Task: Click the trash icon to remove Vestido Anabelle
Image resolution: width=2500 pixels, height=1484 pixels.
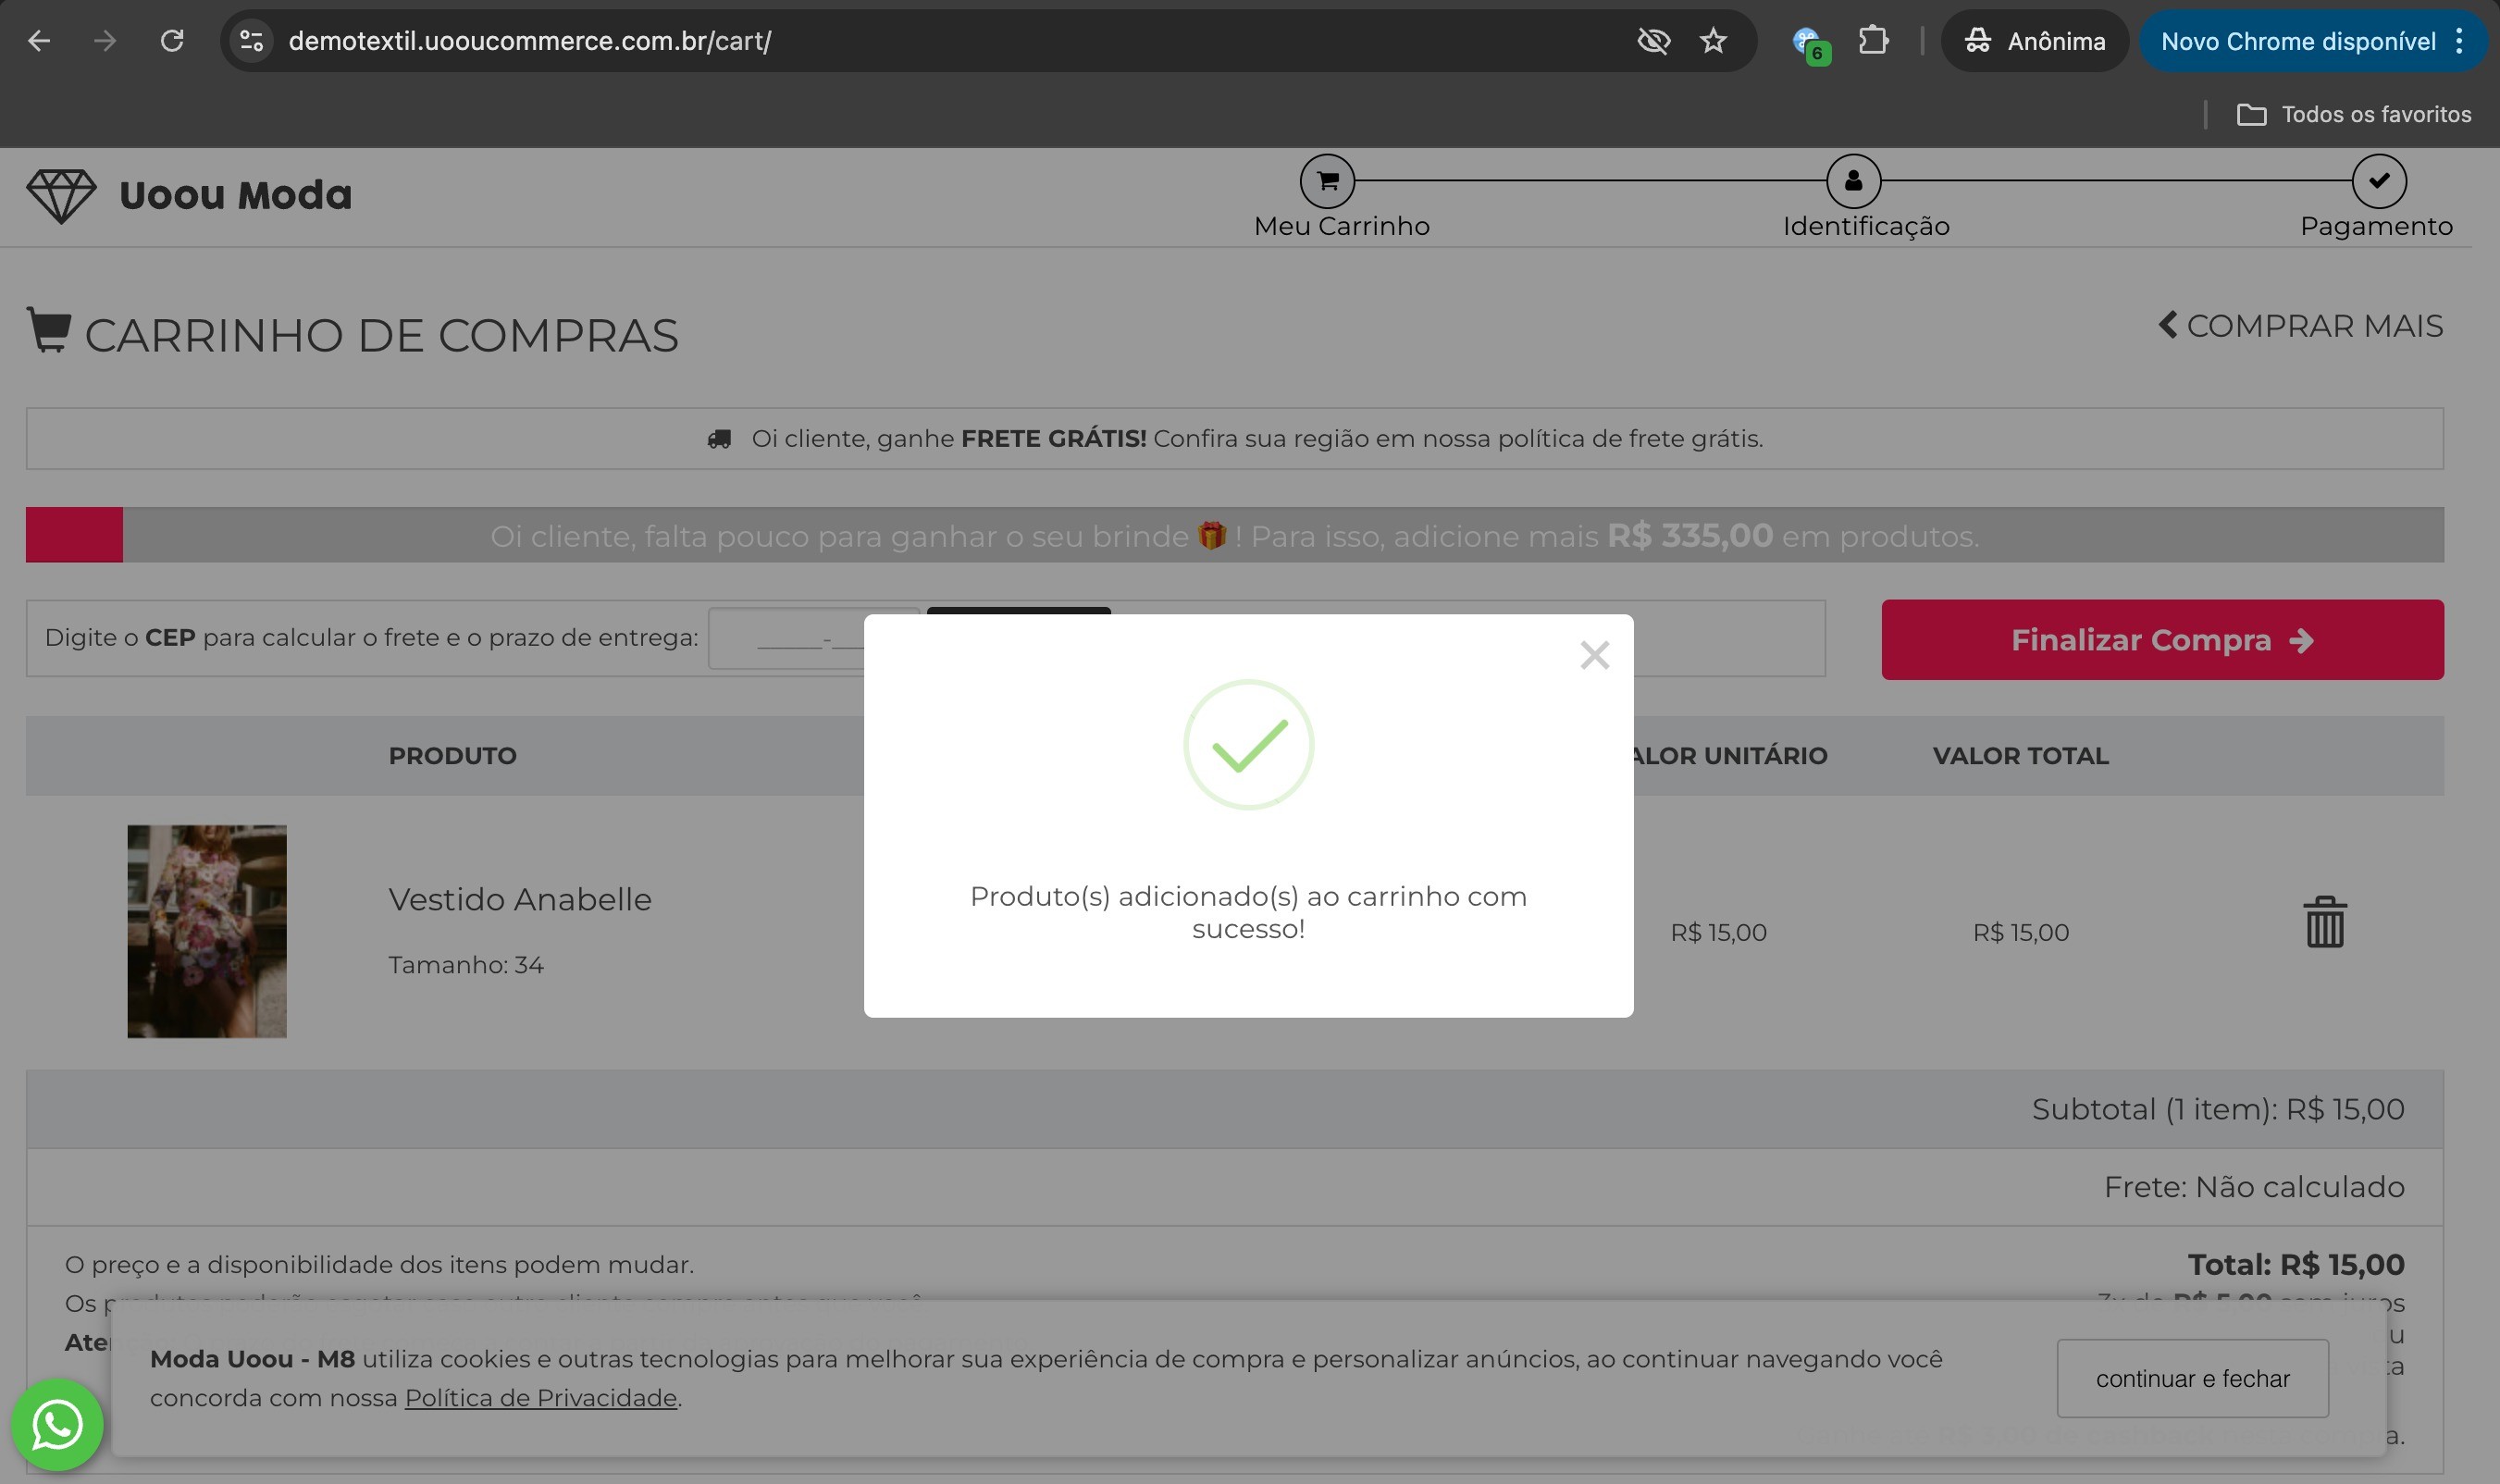Action: coord(2324,921)
